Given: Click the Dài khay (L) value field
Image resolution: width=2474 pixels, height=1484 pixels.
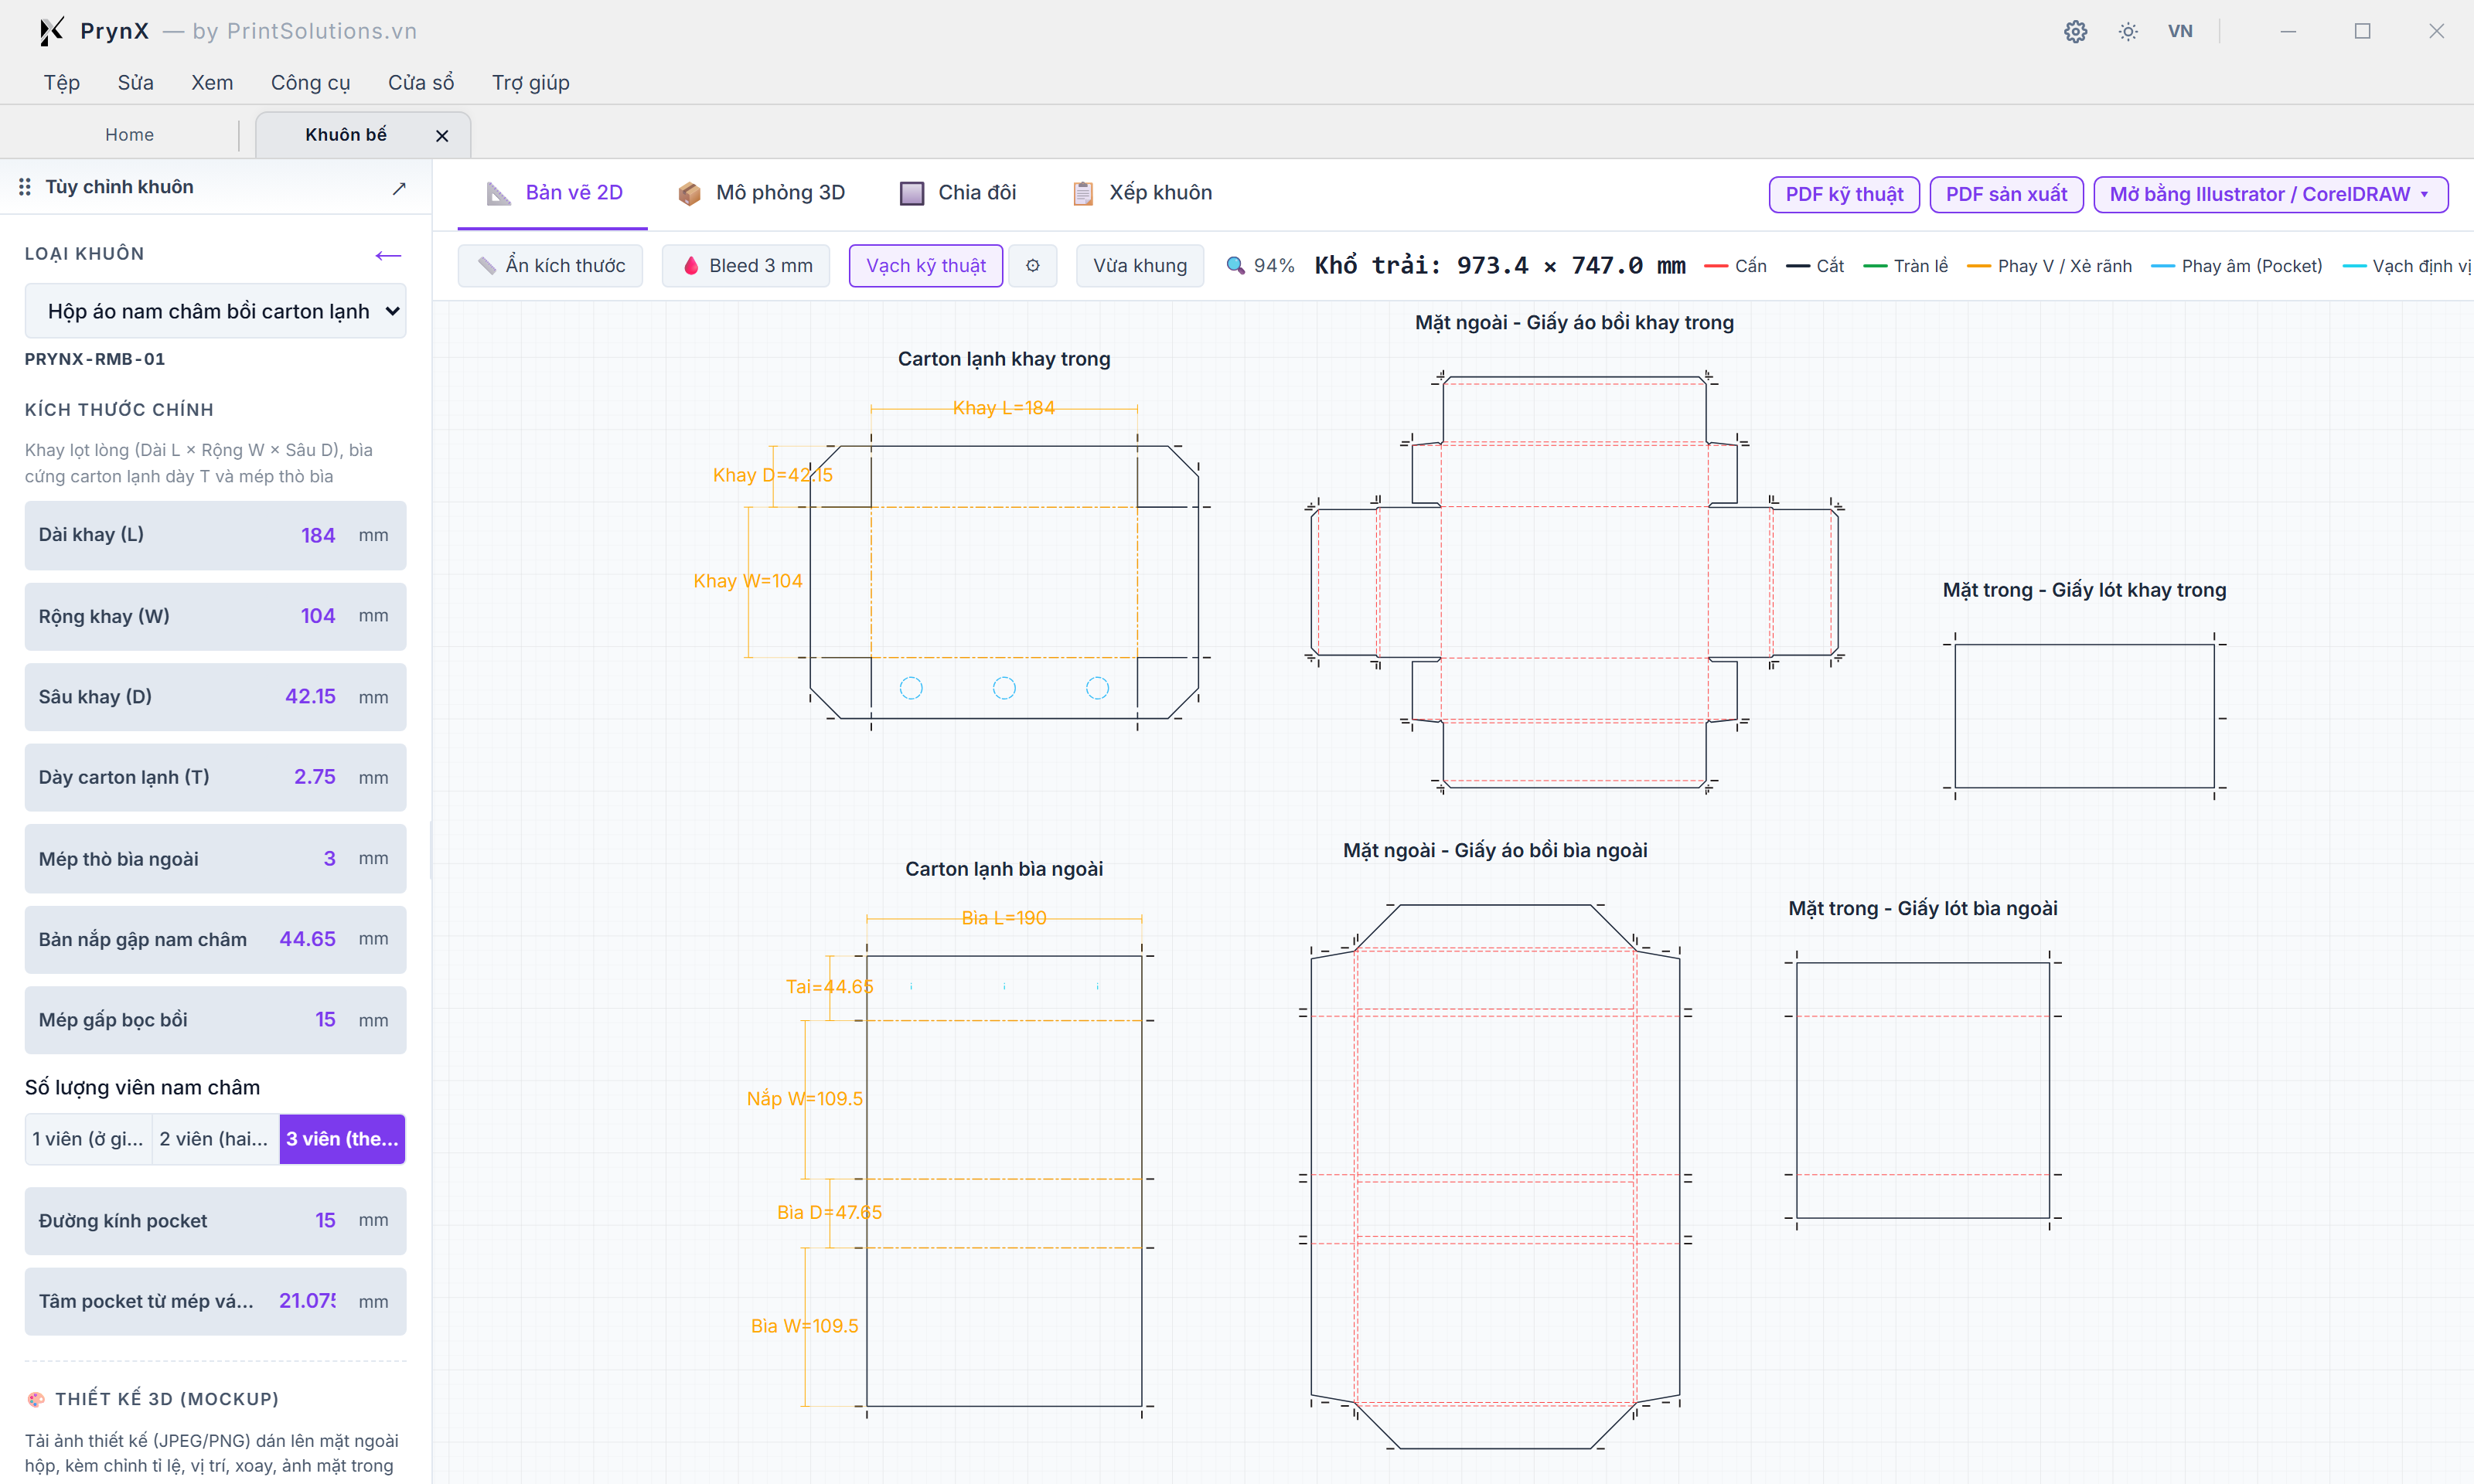Looking at the screenshot, I should point(215,535).
